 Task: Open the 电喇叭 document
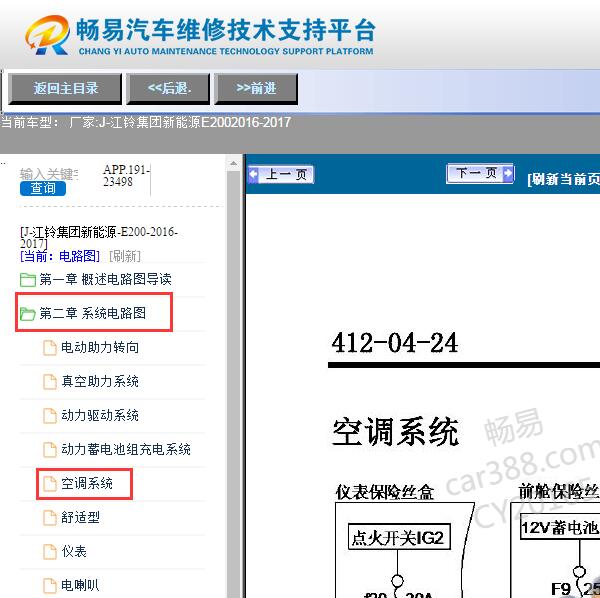pos(80,585)
